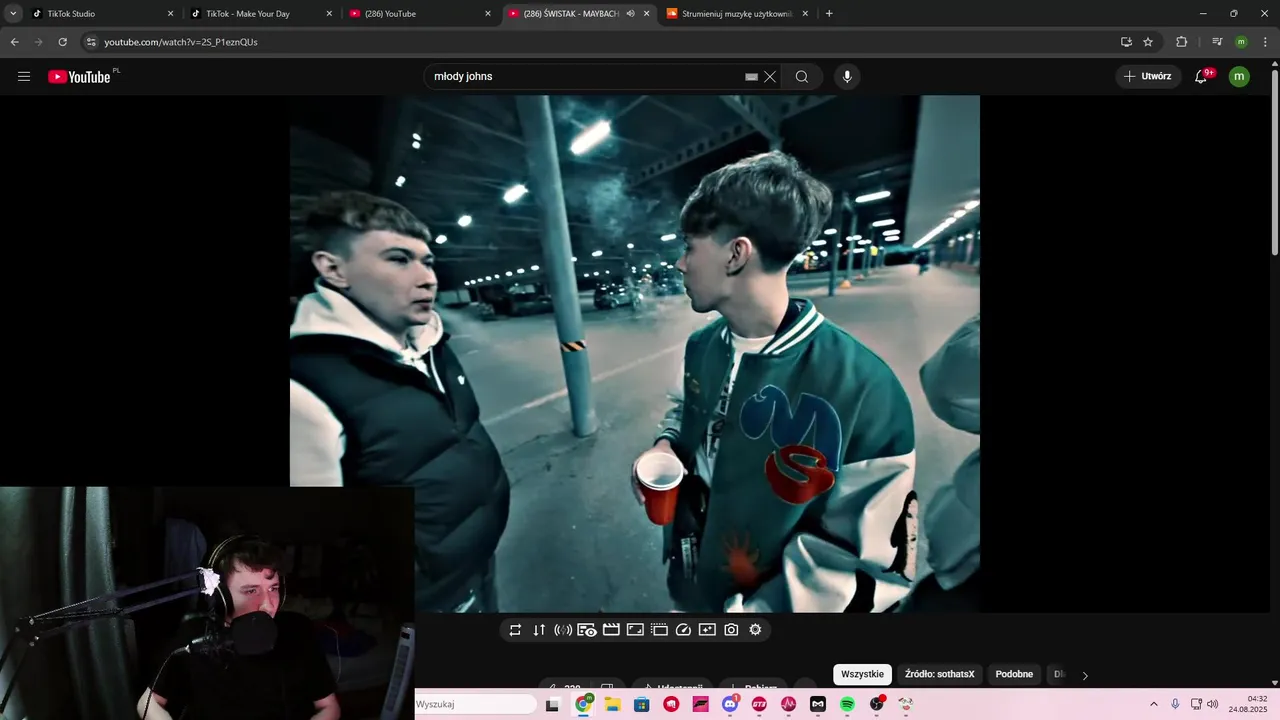Open Spotify from the taskbar

click(x=847, y=704)
